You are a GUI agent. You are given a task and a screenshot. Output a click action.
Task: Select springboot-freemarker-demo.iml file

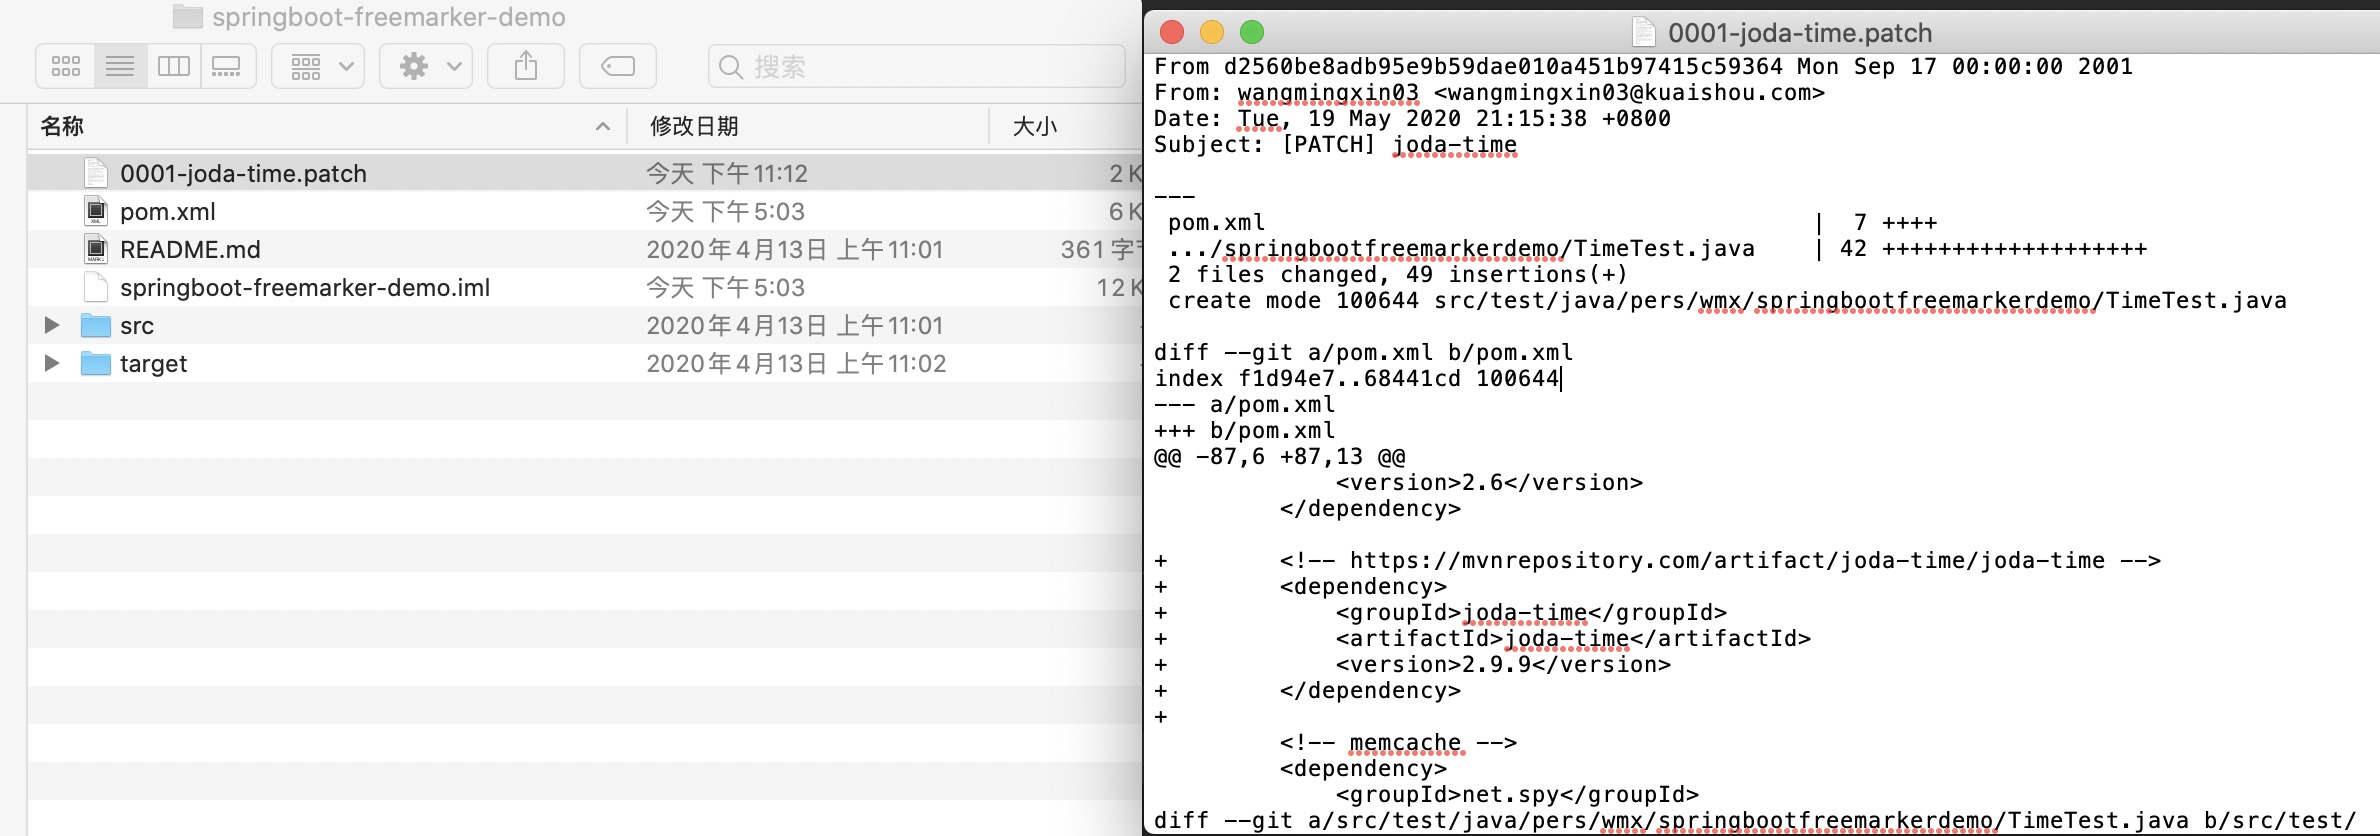304,288
